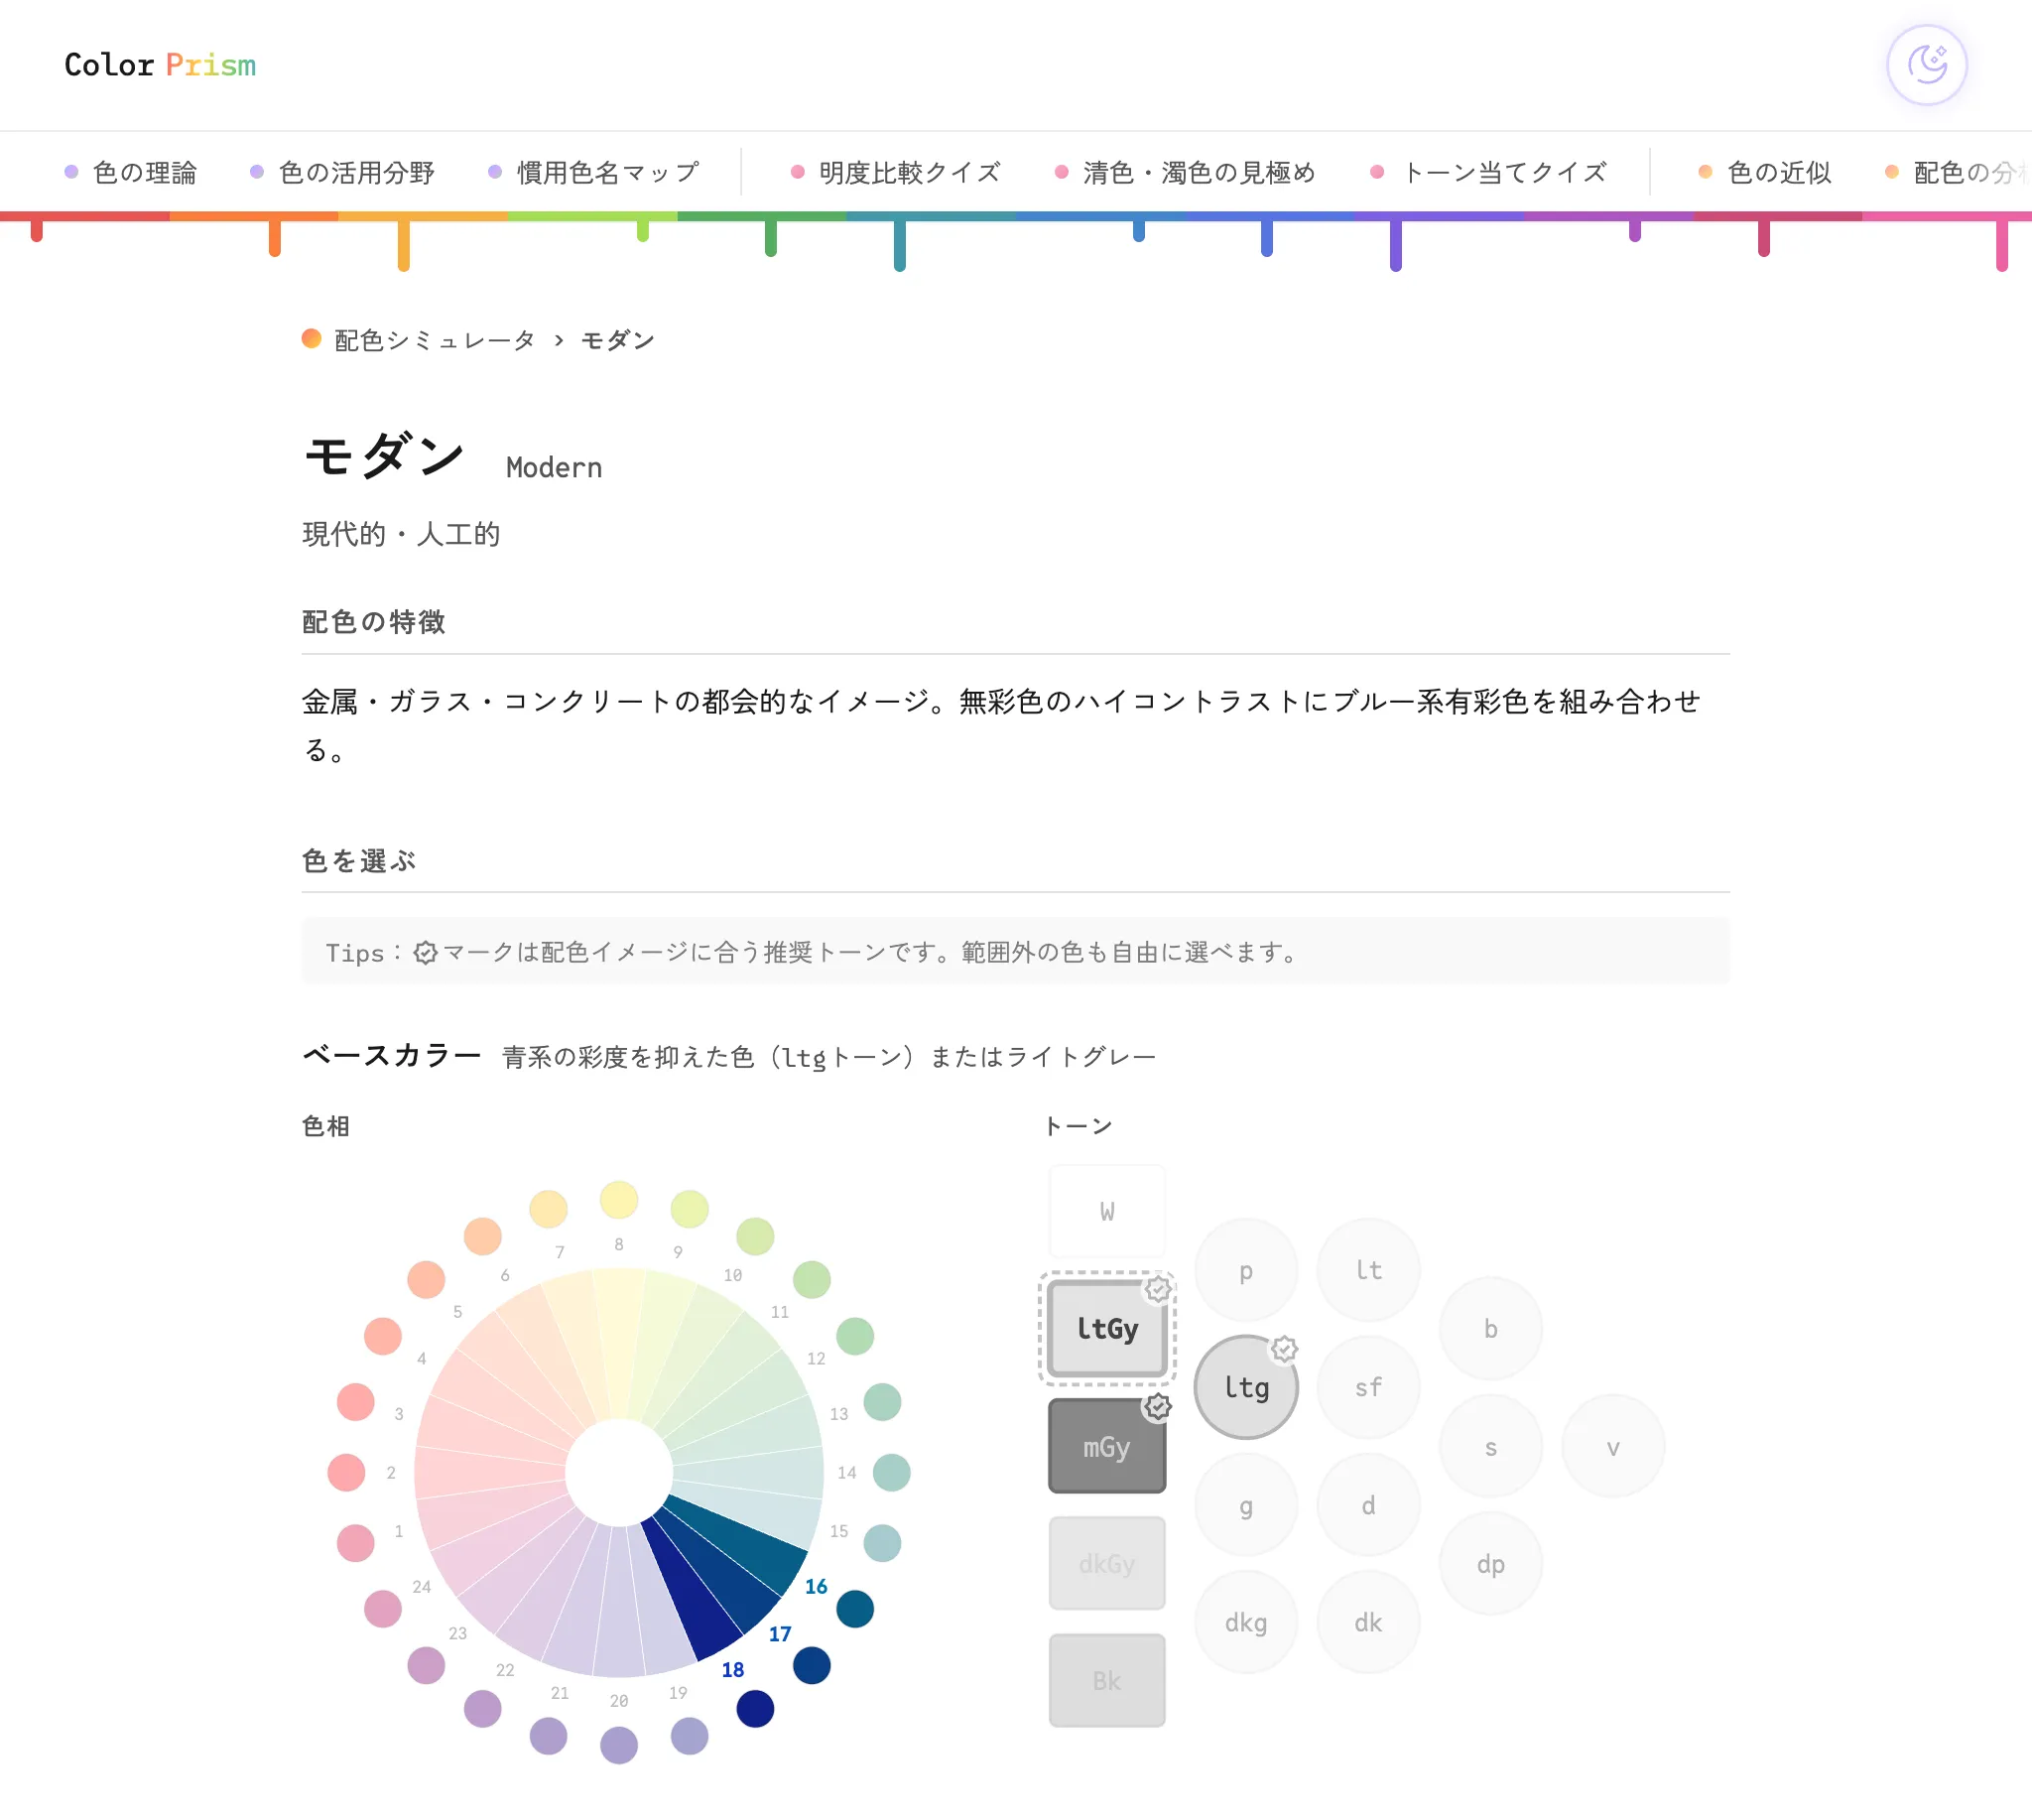Pick hue 16 dot on wheel
This screenshot has width=2032, height=1820.
(x=855, y=1609)
